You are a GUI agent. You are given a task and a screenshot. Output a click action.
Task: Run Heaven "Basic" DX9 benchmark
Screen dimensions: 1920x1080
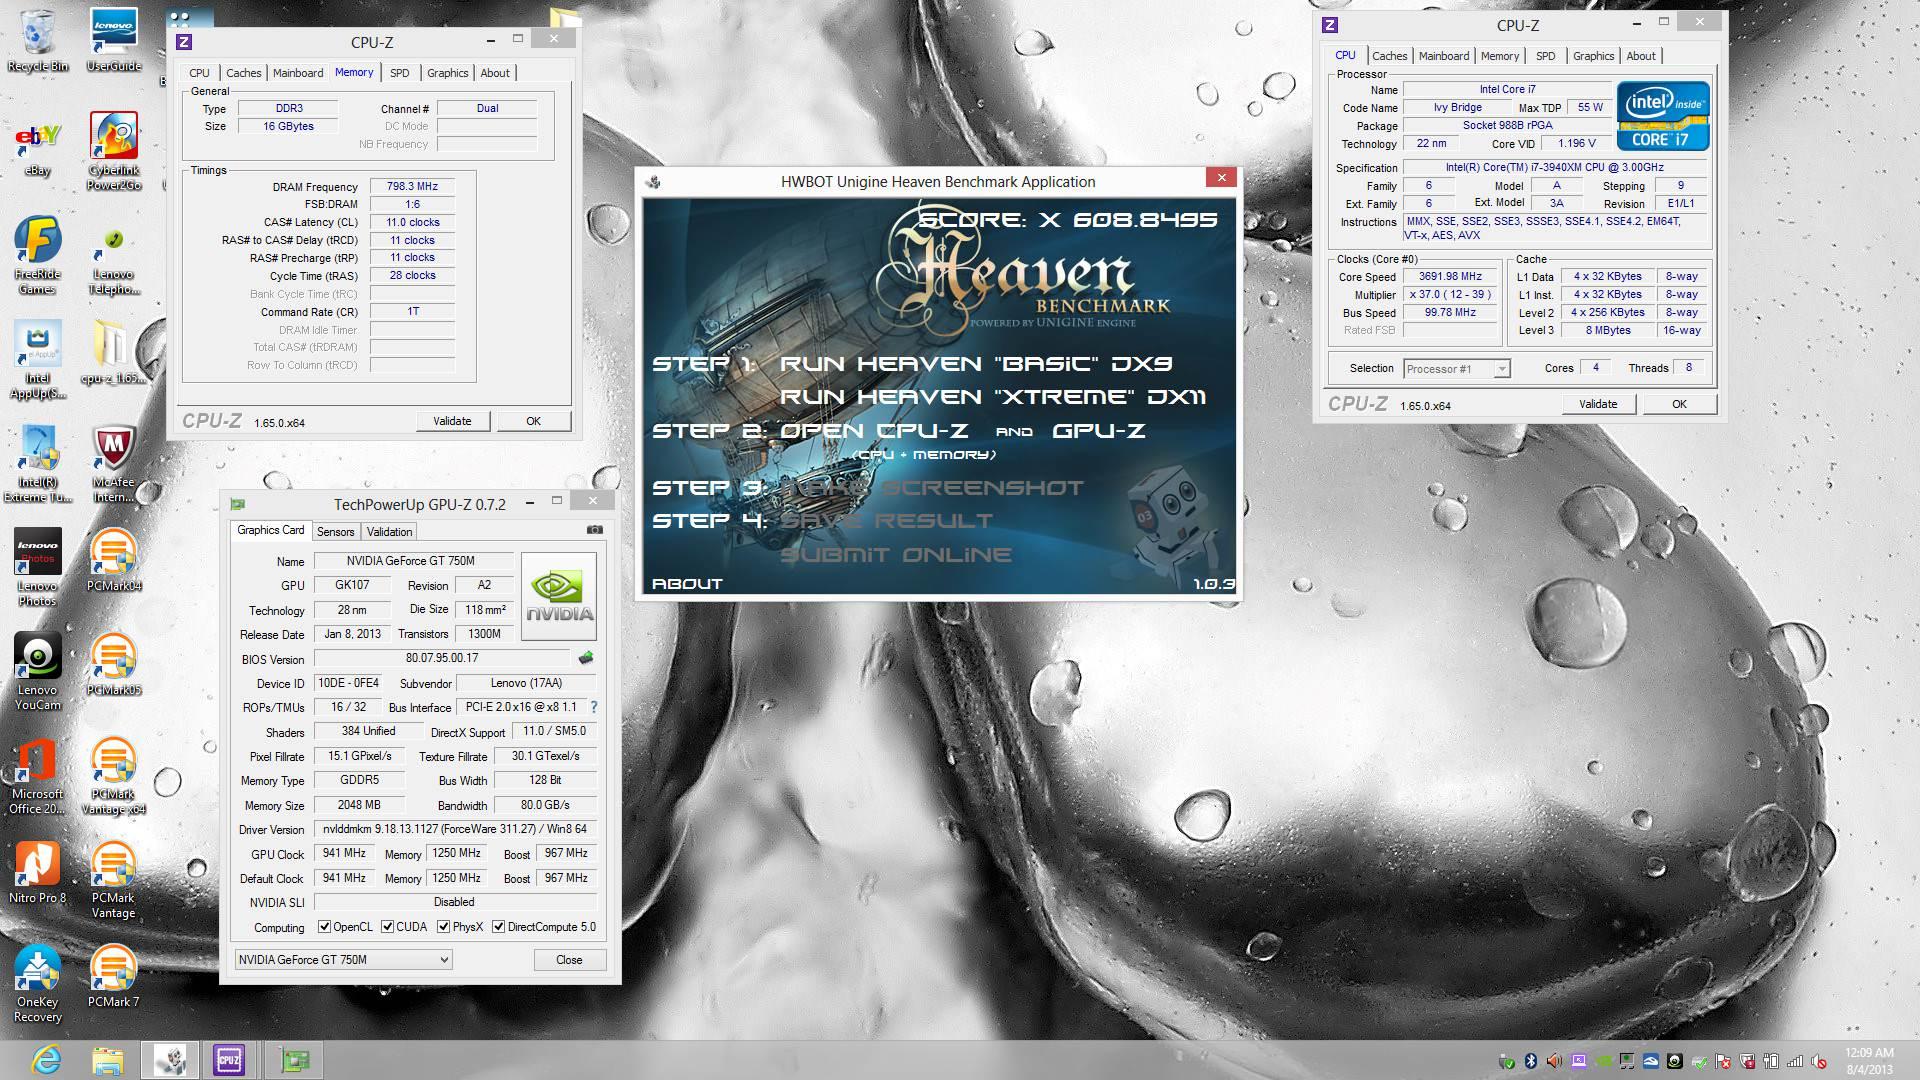coord(976,364)
